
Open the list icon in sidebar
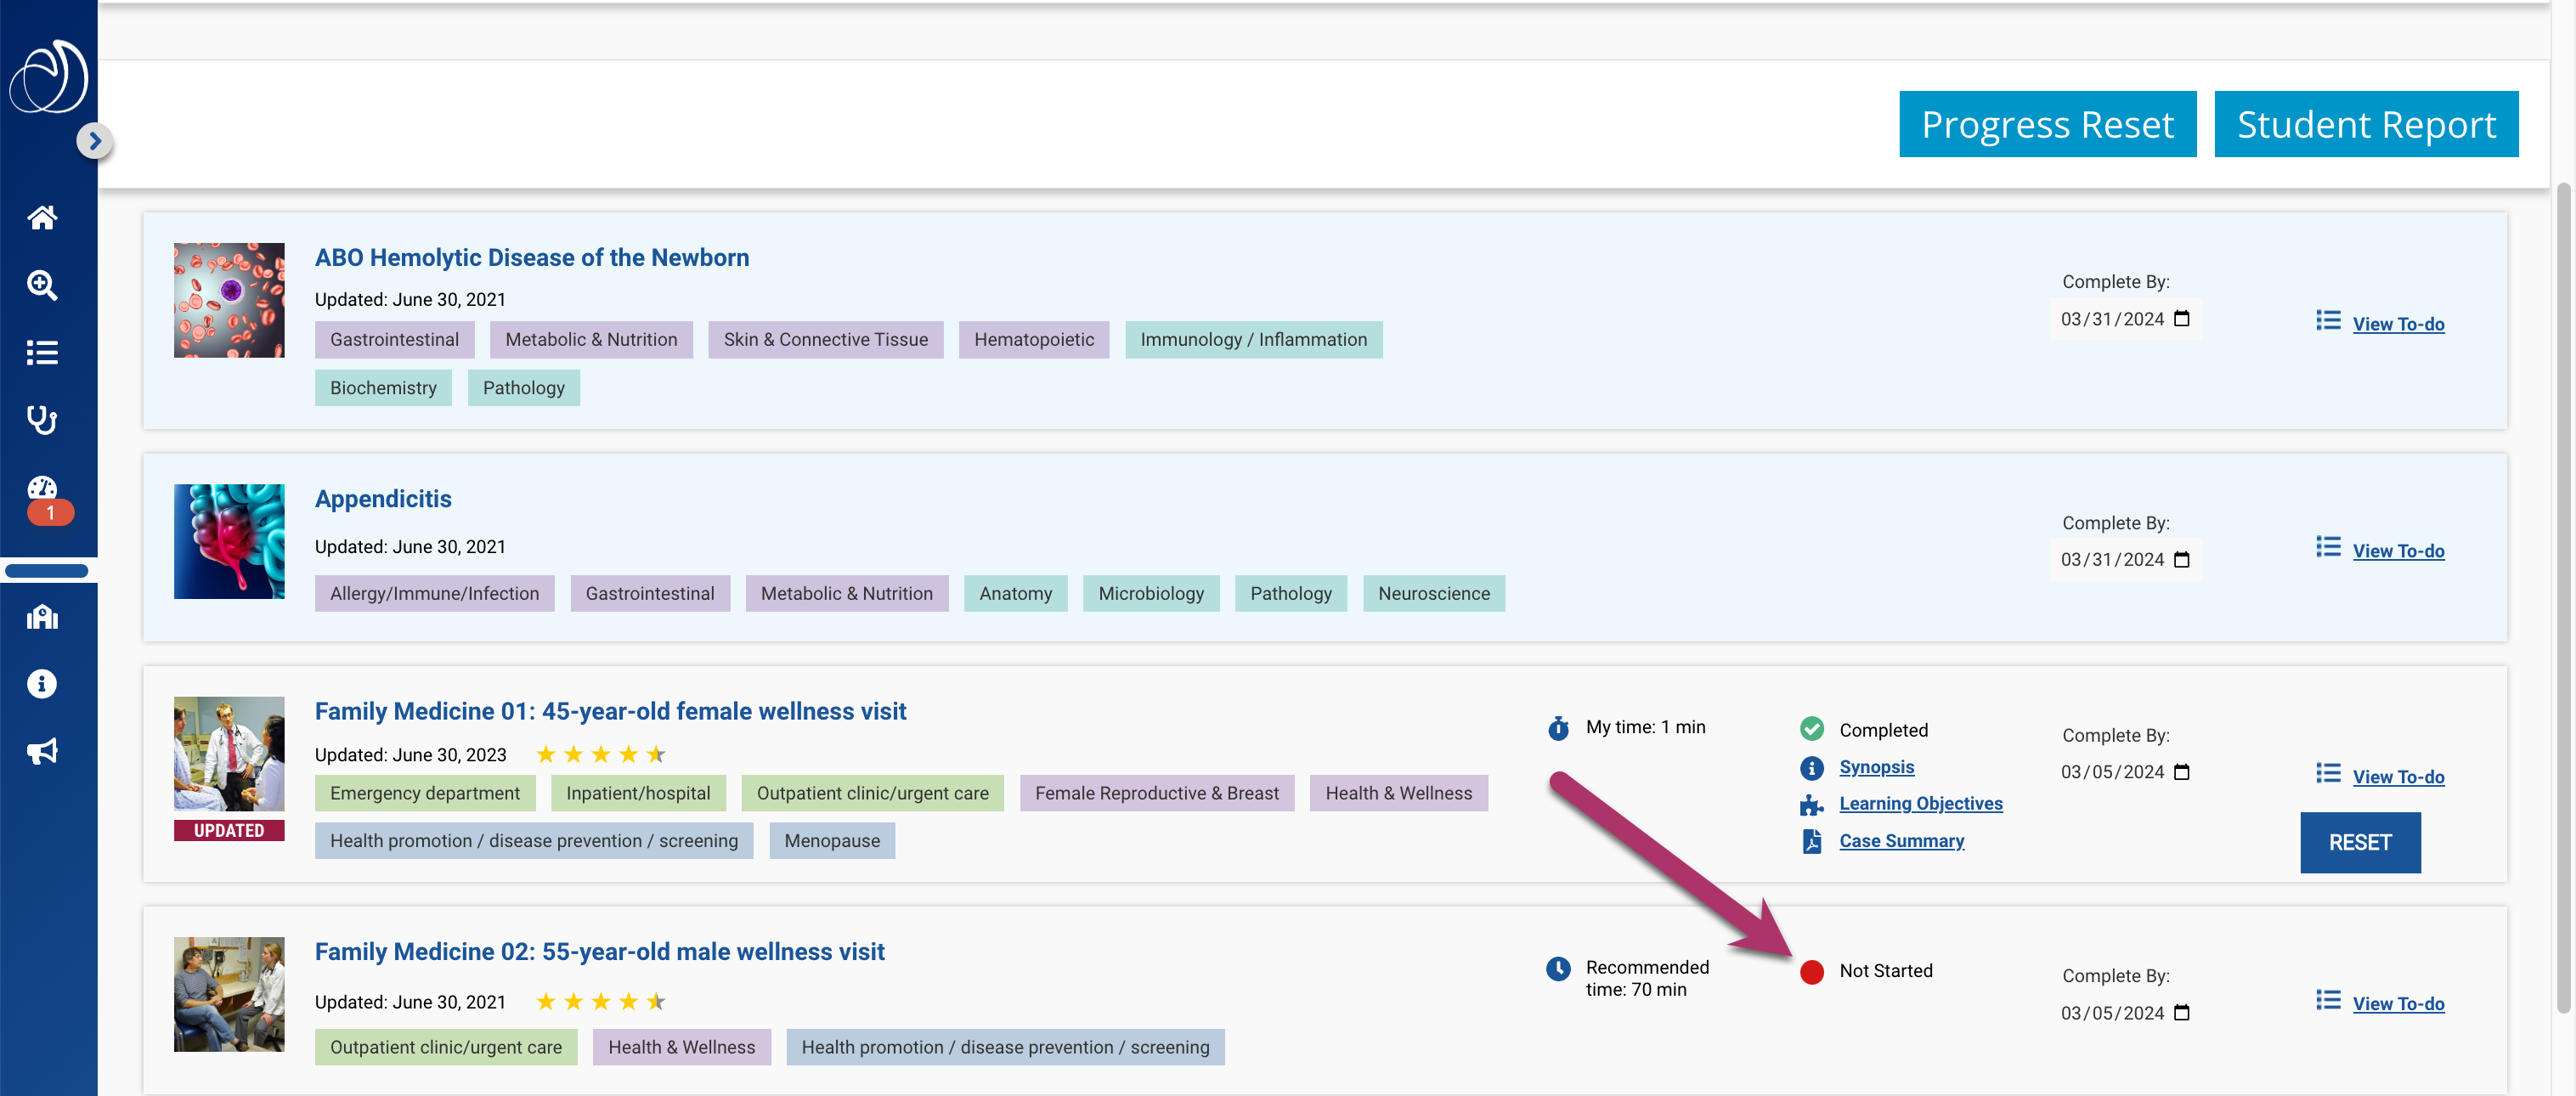pyautogui.click(x=42, y=352)
